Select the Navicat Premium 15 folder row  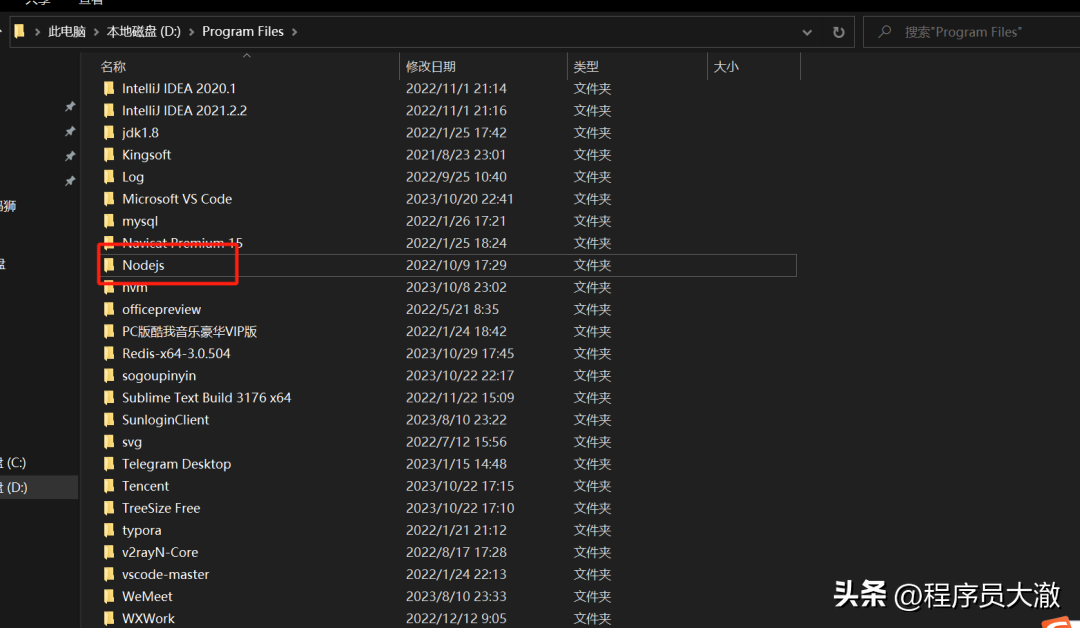click(448, 243)
